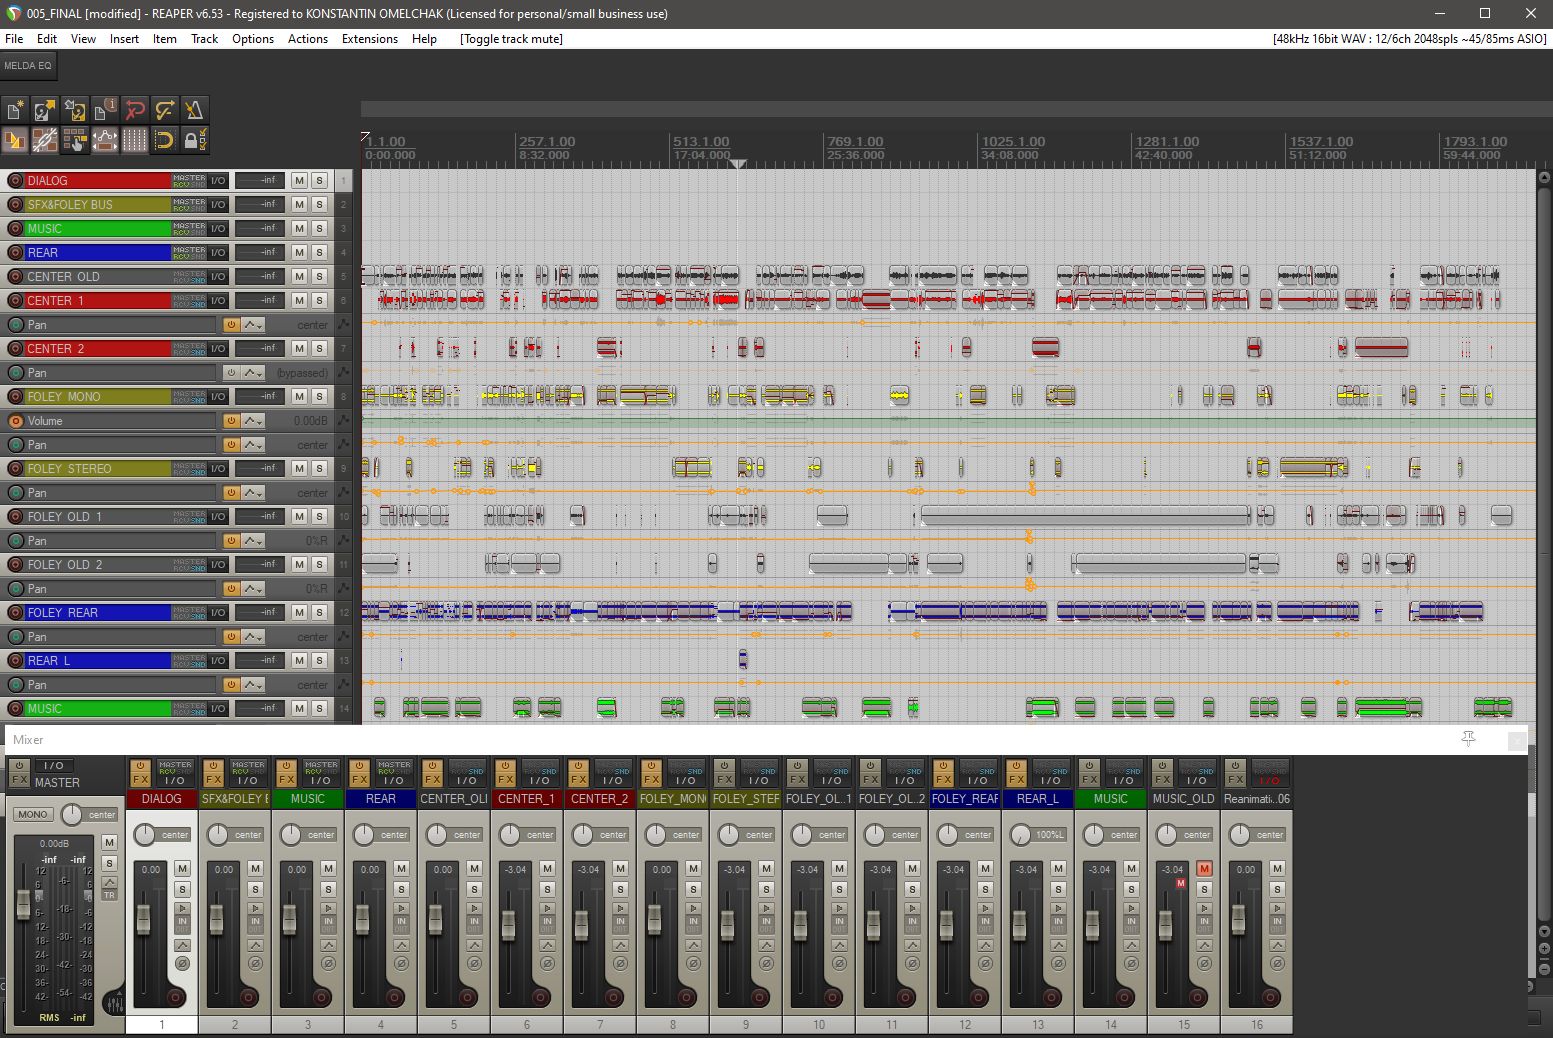Solo the SFX&FOLEY BUS track
Image resolution: width=1553 pixels, height=1038 pixels.
[x=319, y=205]
